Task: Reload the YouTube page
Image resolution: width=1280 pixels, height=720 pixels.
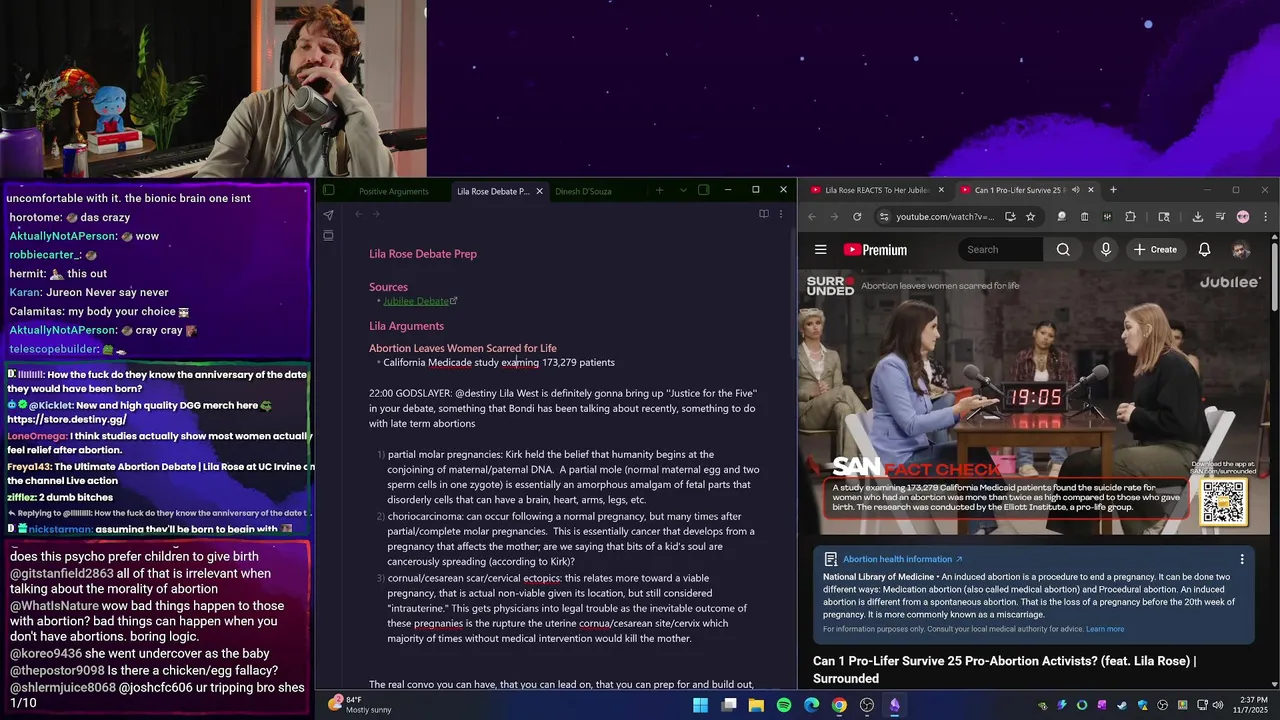Action: [857, 216]
